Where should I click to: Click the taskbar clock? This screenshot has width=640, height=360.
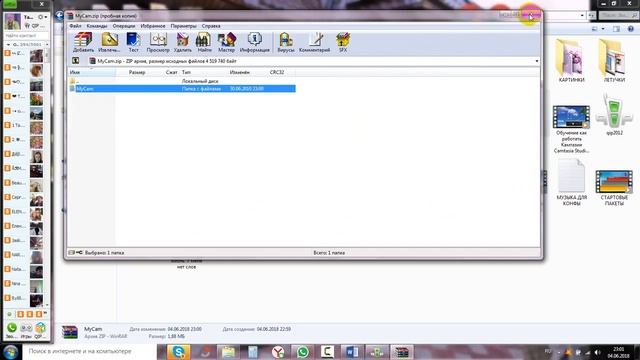[619, 352]
